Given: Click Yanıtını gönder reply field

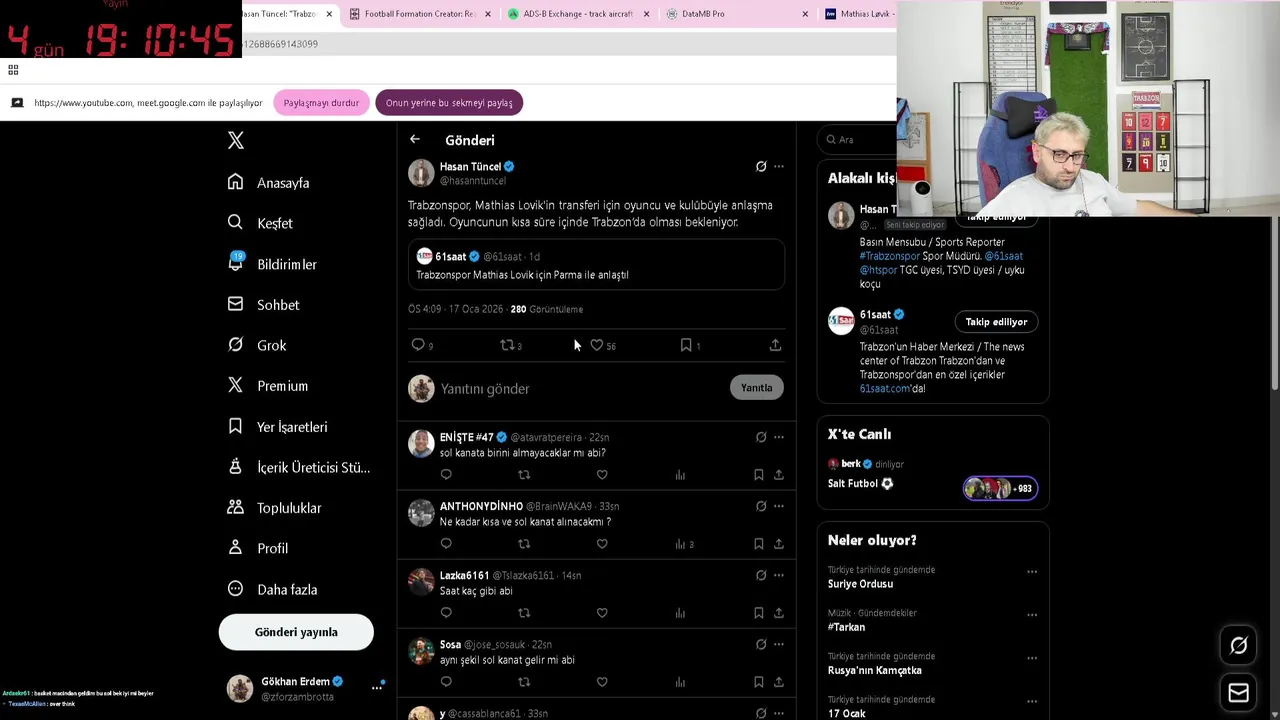Looking at the screenshot, I should coord(580,389).
